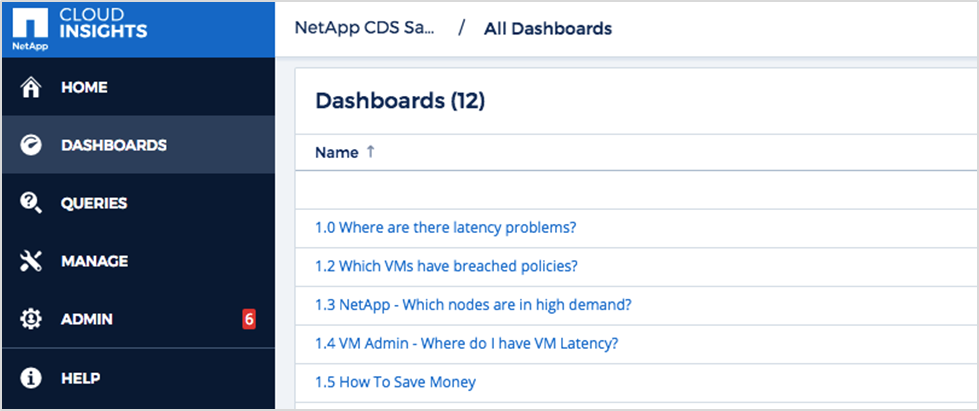Click the Queries magnifier icon
979x411 pixels.
(31, 204)
